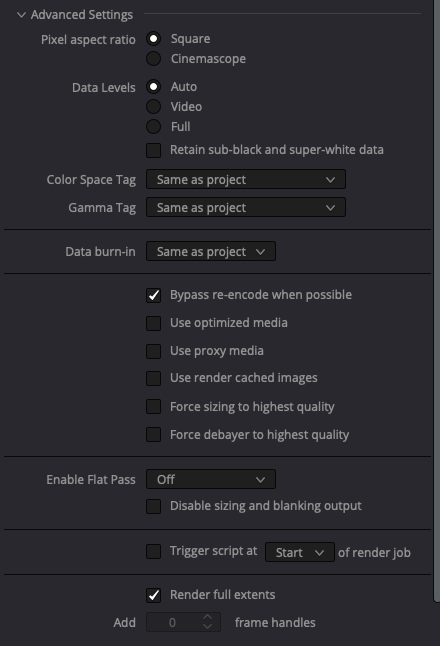
Task: Click the 'Add' label text
Action: 124,623
